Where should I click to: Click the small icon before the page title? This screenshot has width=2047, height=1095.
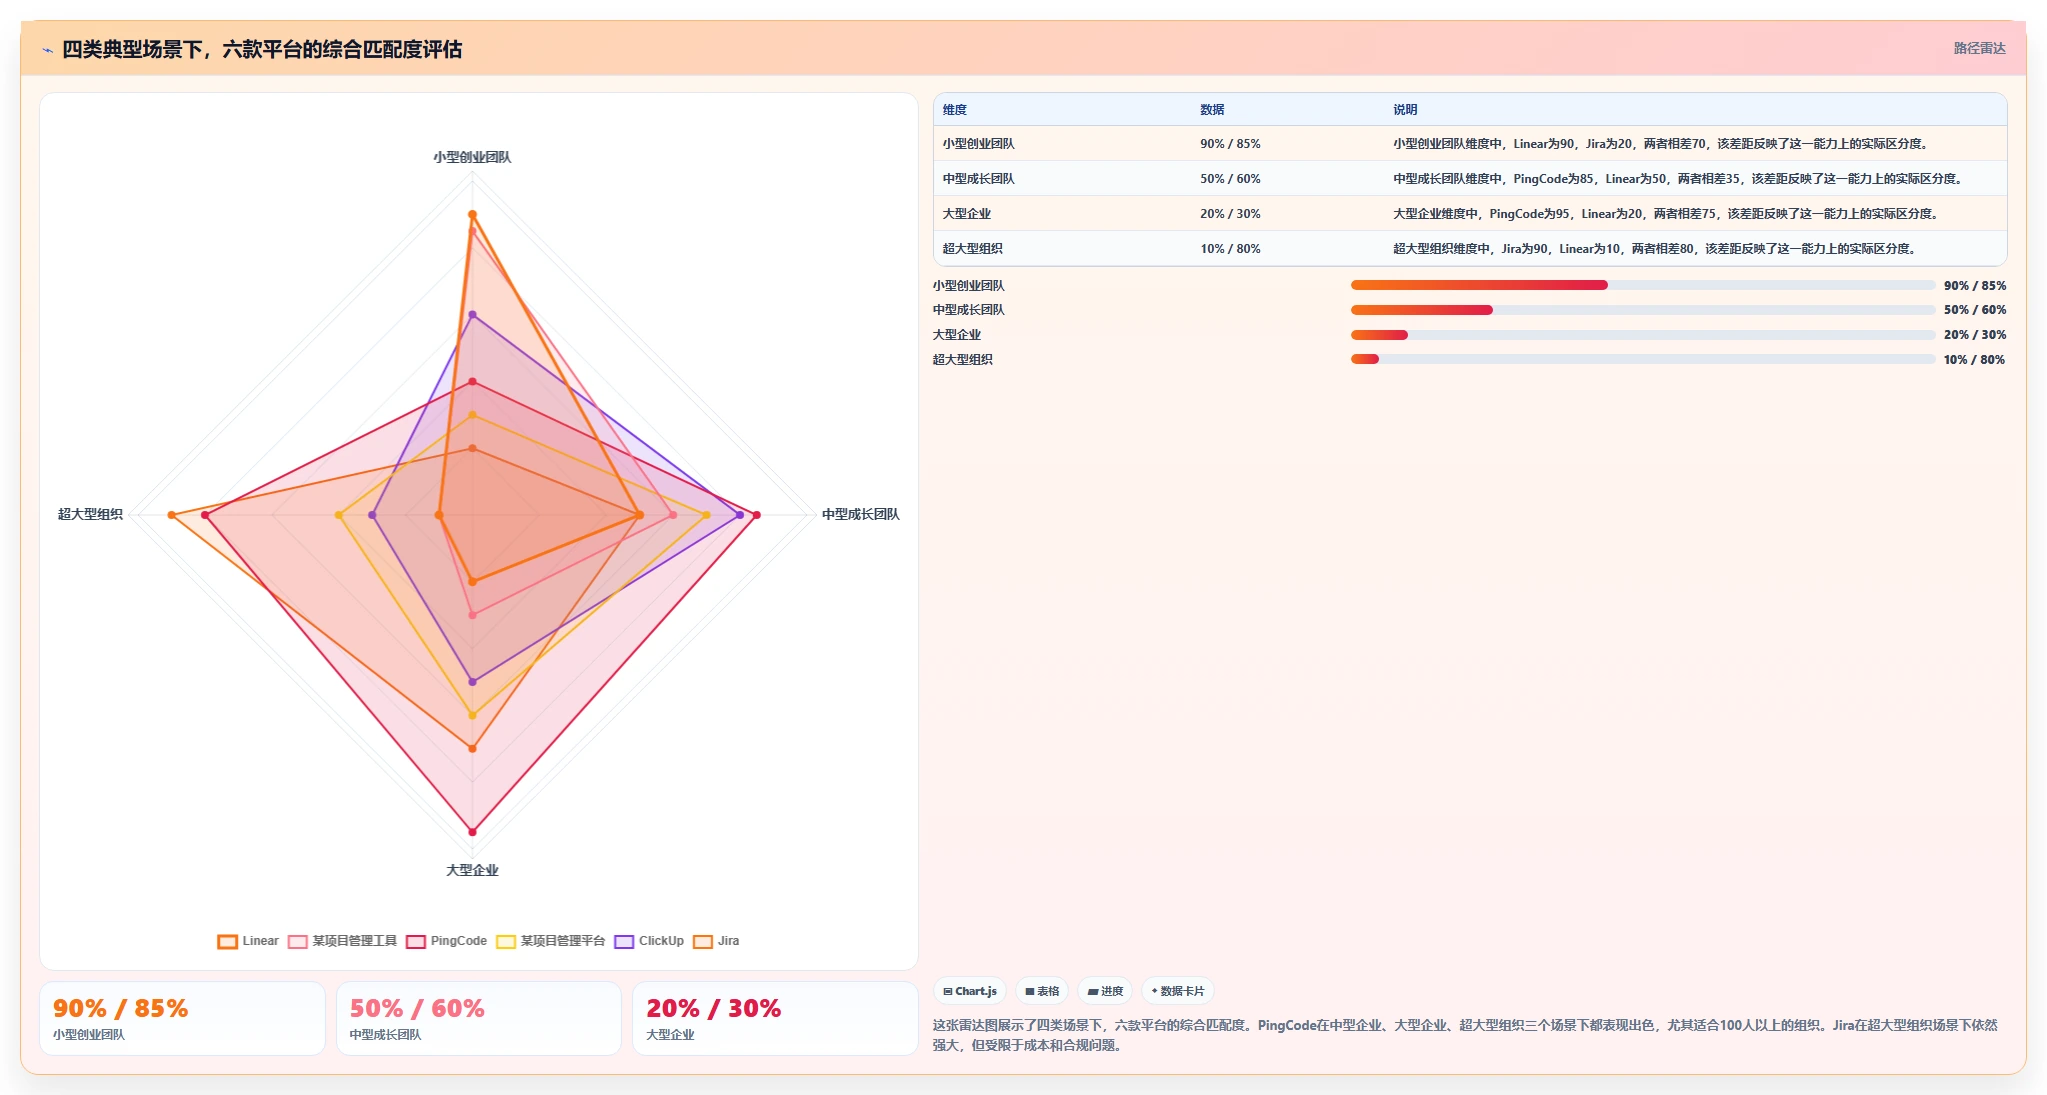coord(47,50)
